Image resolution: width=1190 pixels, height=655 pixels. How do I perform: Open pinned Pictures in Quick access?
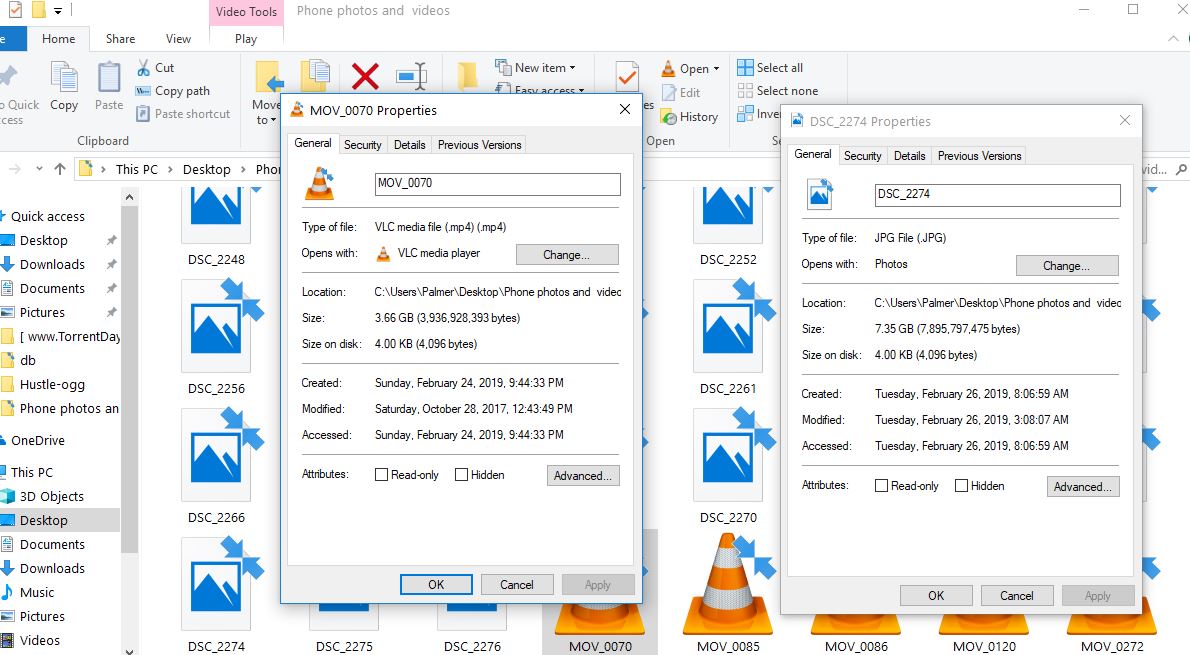[42, 312]
